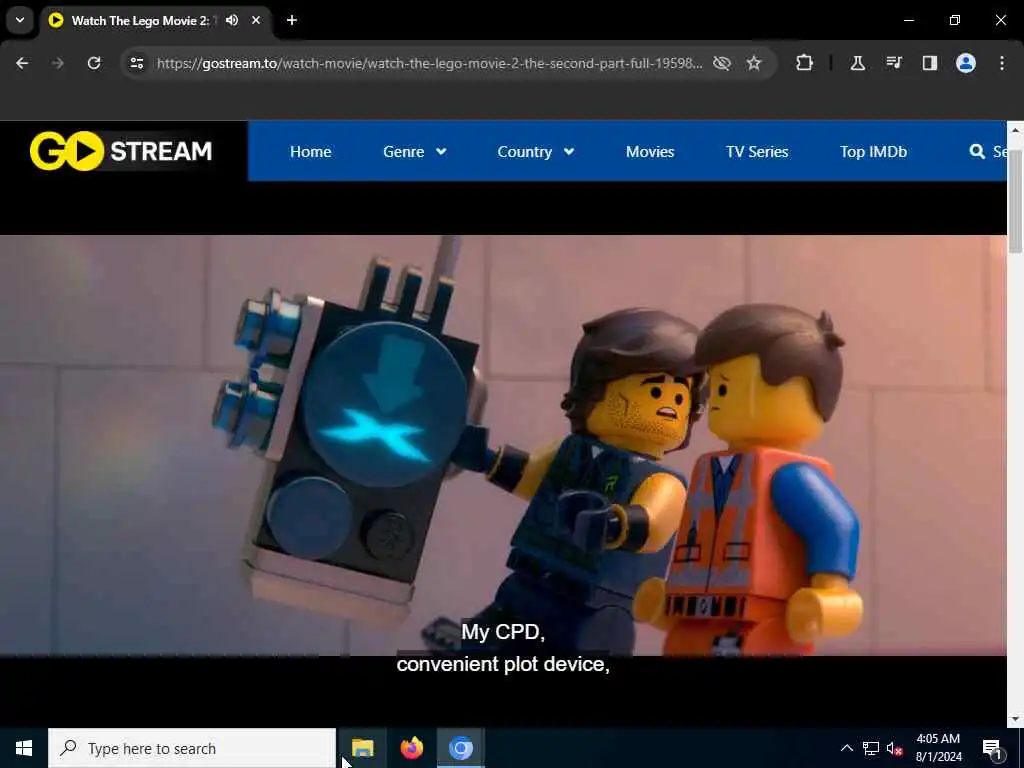
Task: Click the muted volume tray icon
Action: [x=894, y=748]
